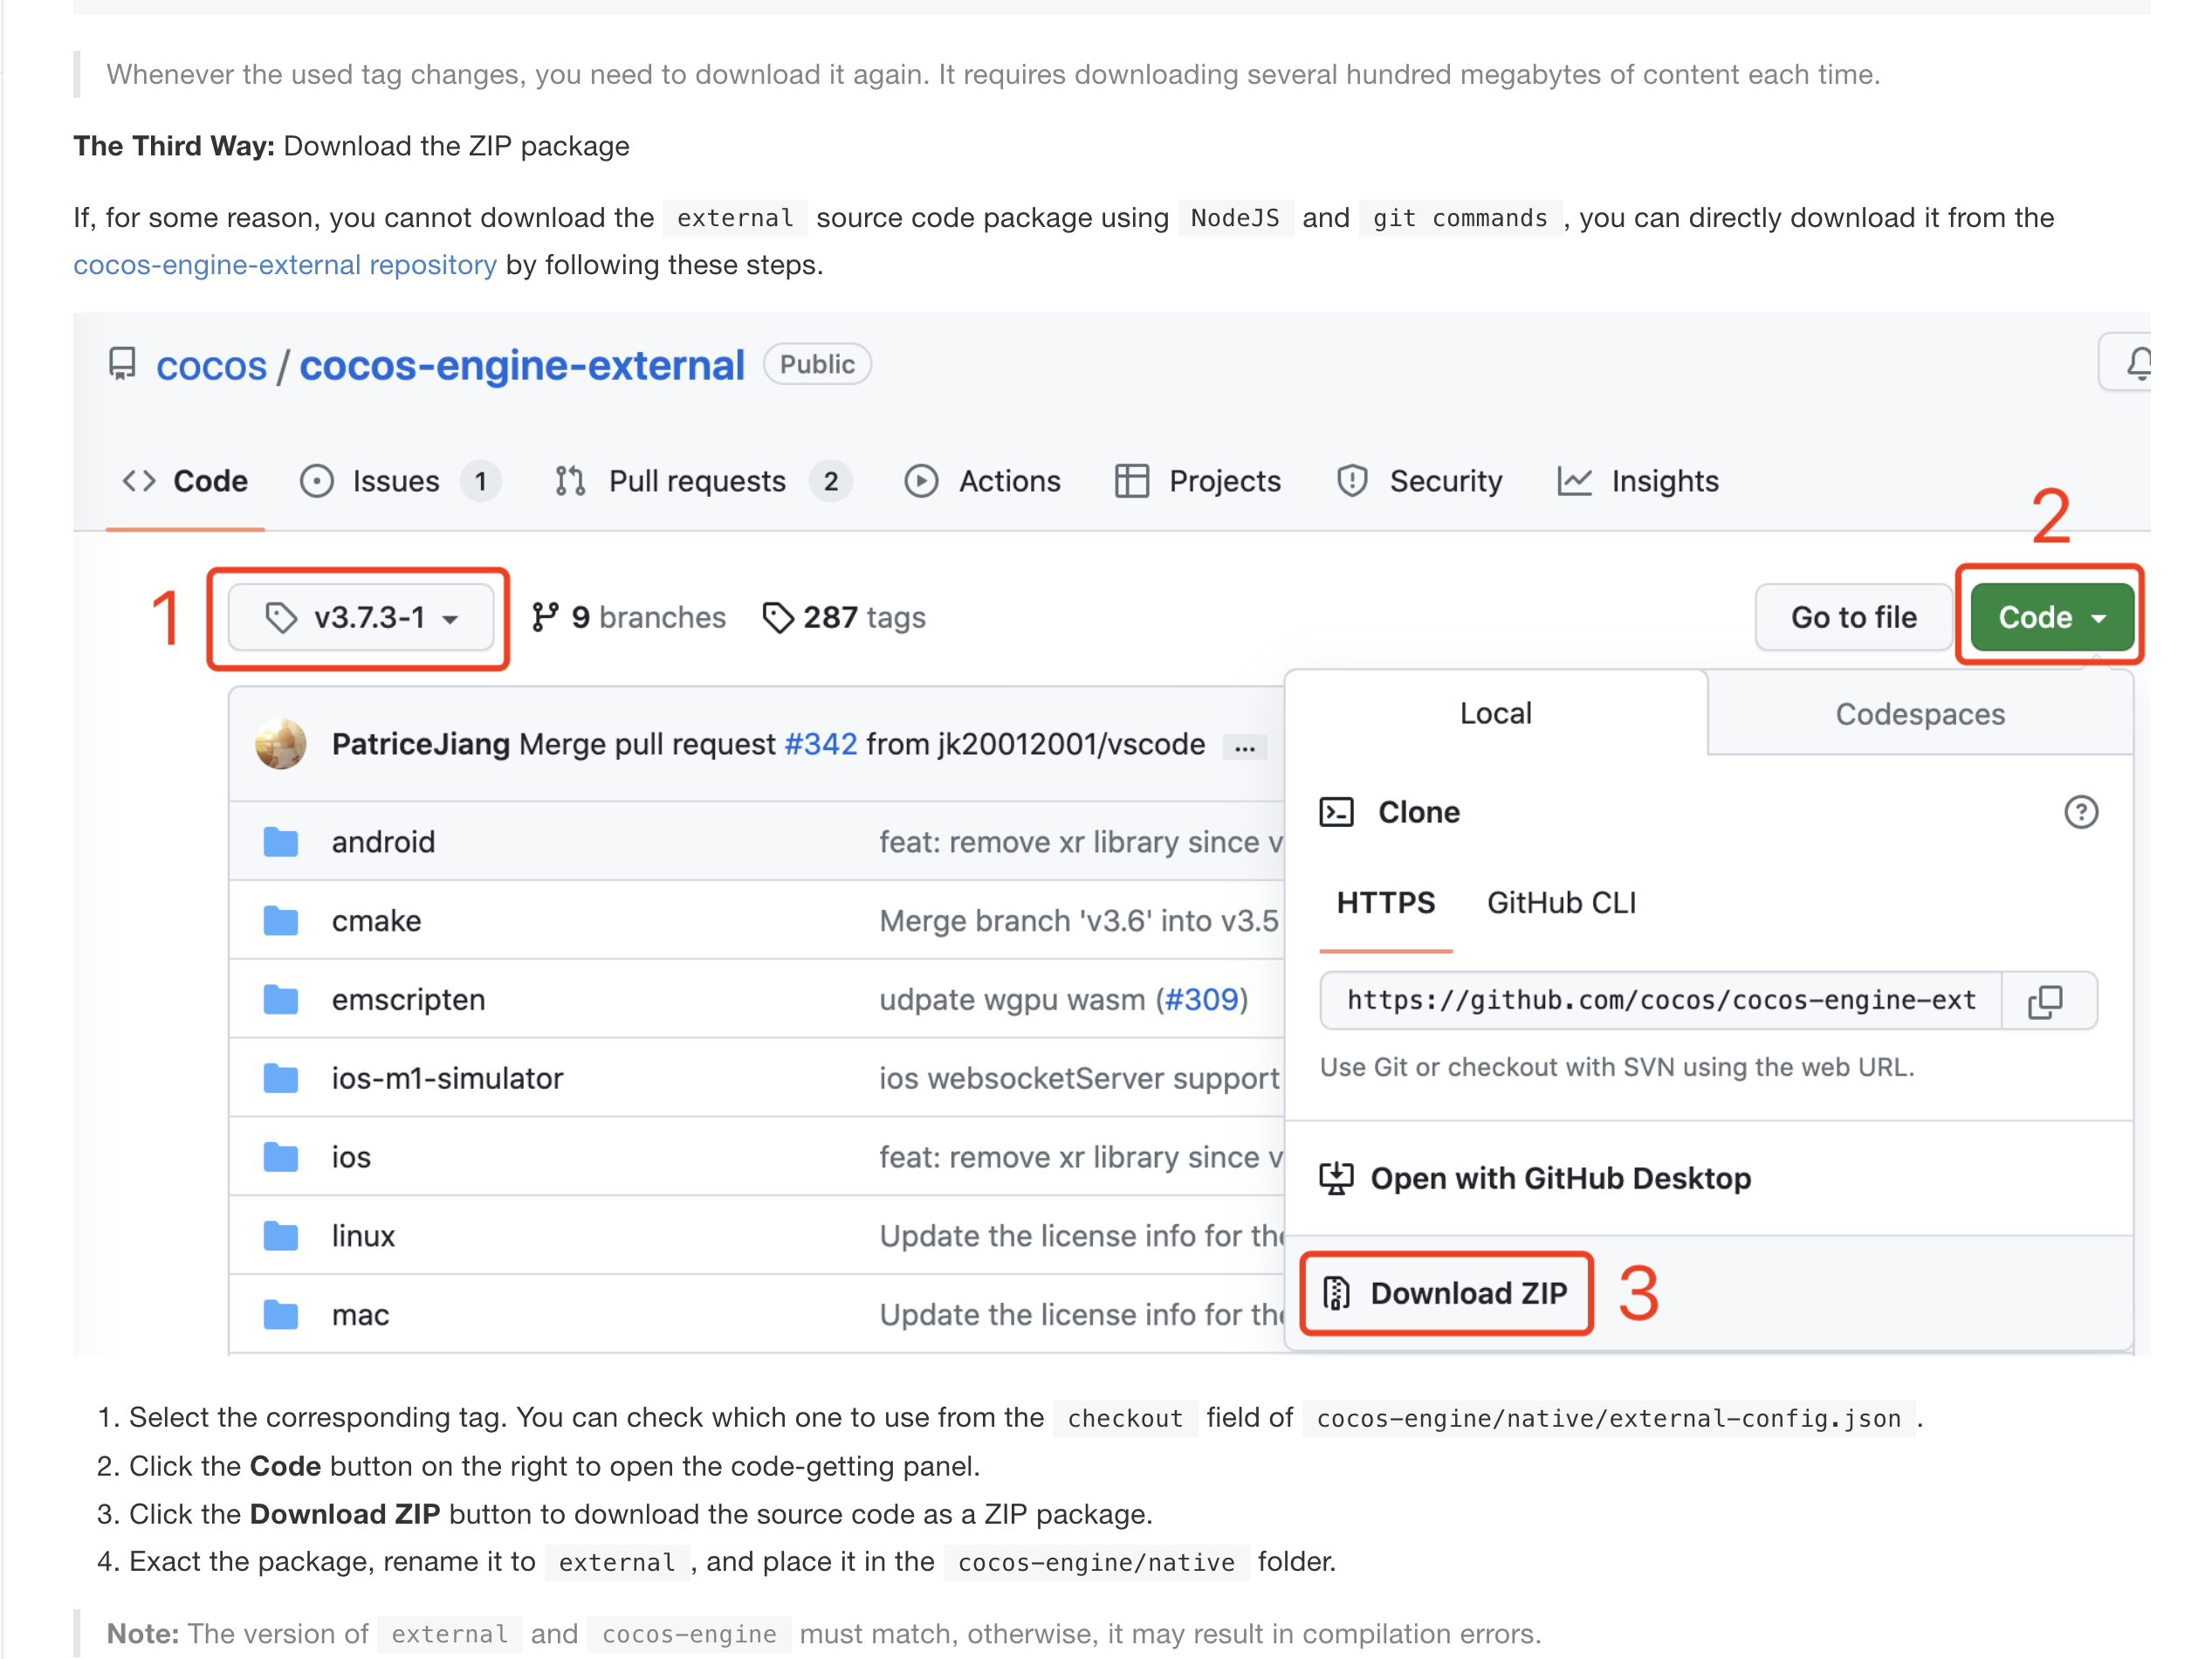Select the GitHub CLI clone tab

(1561, 903)
